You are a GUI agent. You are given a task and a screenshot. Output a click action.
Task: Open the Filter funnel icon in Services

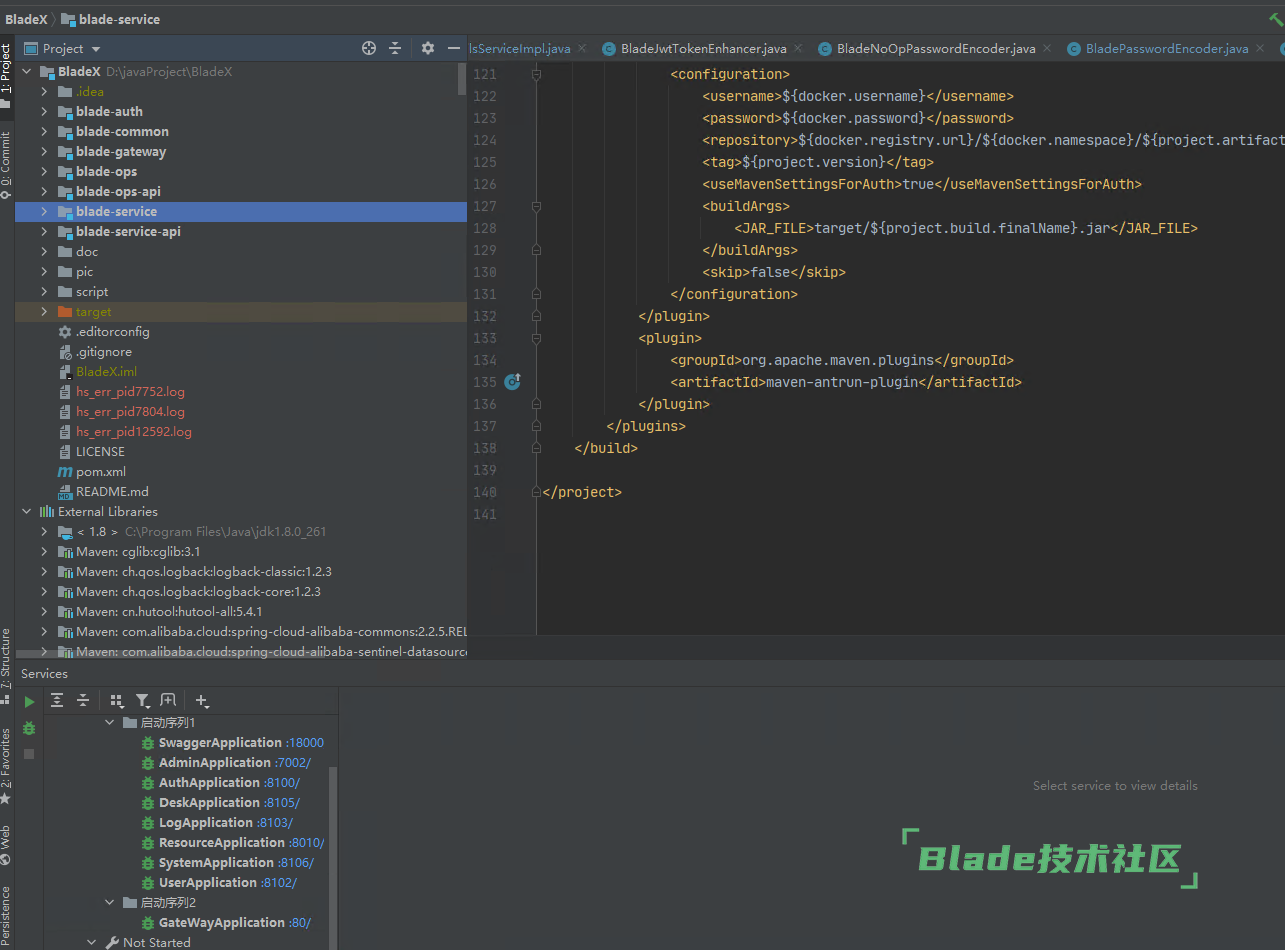pos(143,701)
